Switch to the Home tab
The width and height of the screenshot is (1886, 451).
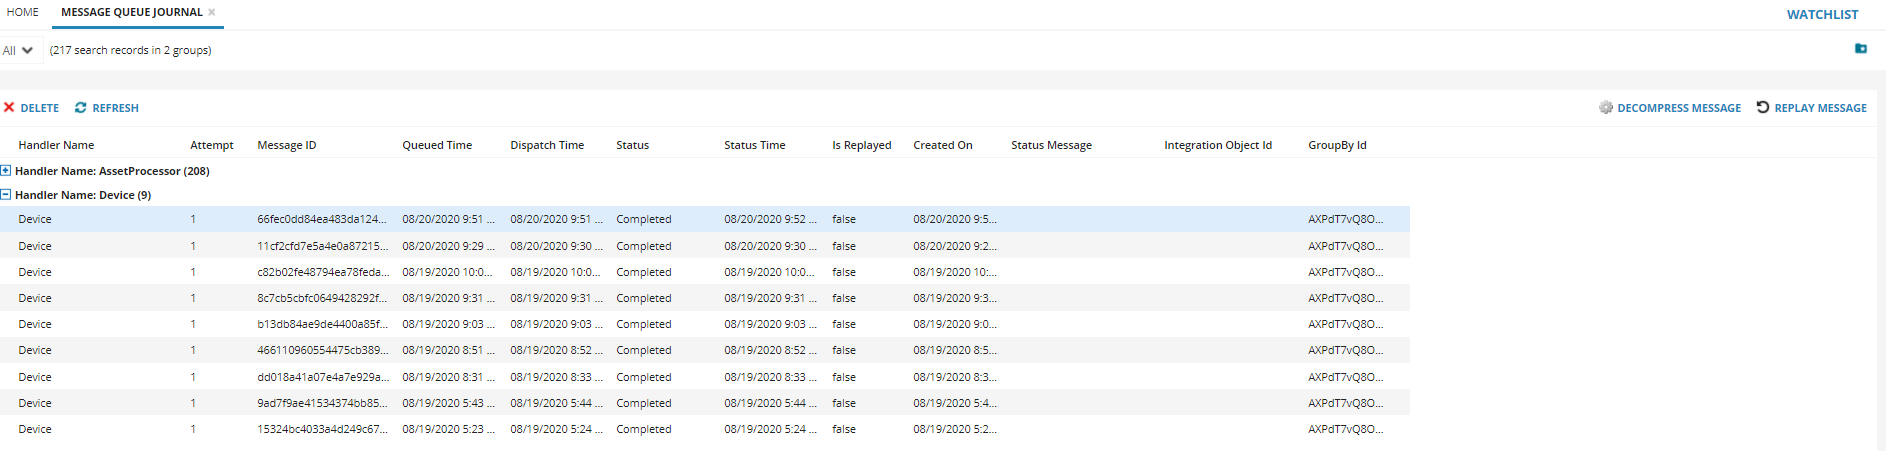click(x=23, y=12)
